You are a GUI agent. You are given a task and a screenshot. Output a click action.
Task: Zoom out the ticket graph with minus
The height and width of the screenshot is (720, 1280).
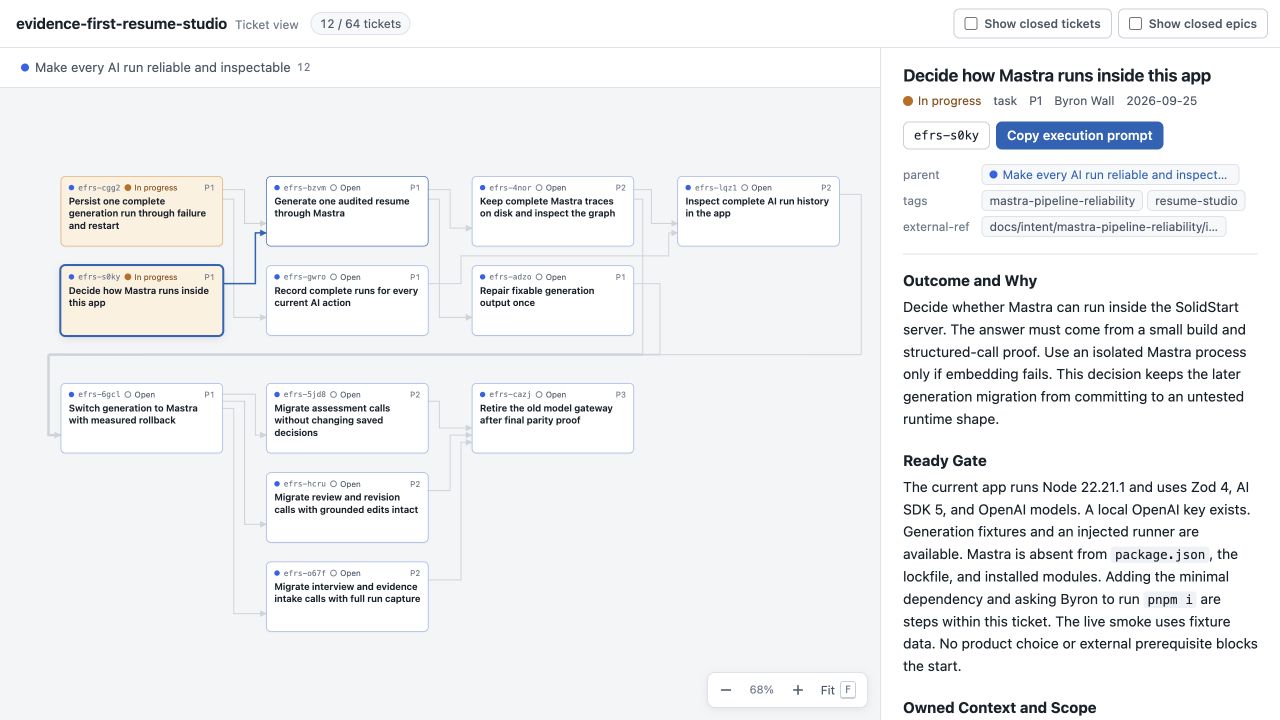pos(726,690)
